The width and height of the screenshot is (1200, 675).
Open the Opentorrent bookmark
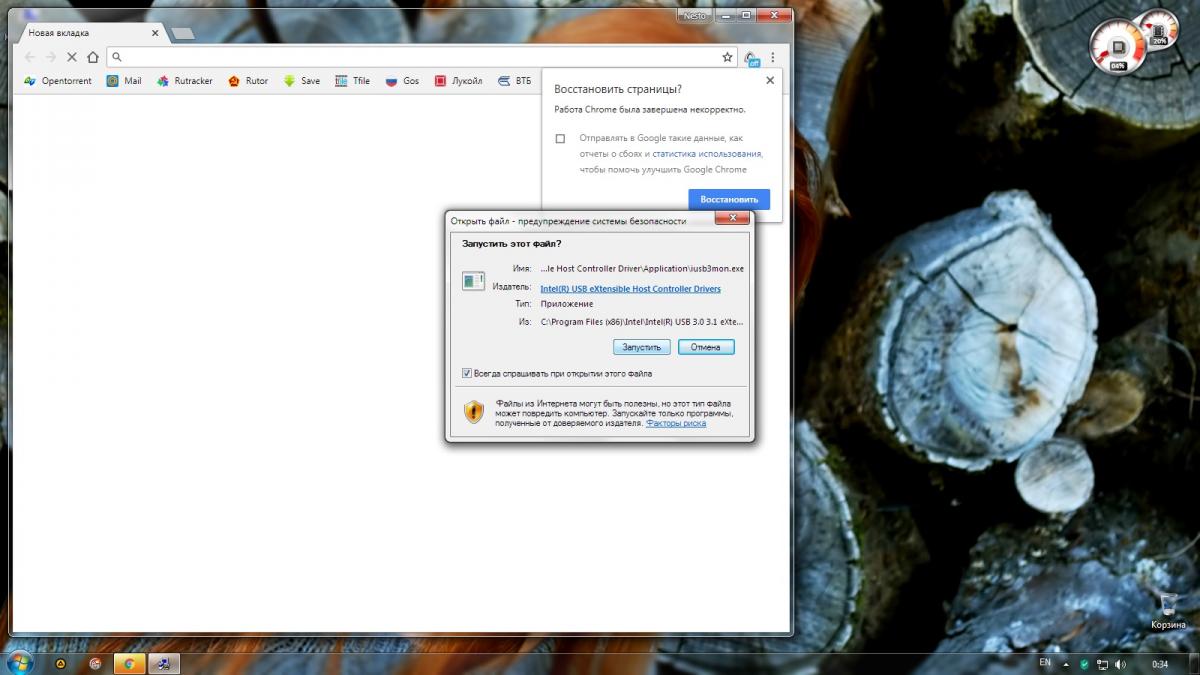(x=58, y=81)
